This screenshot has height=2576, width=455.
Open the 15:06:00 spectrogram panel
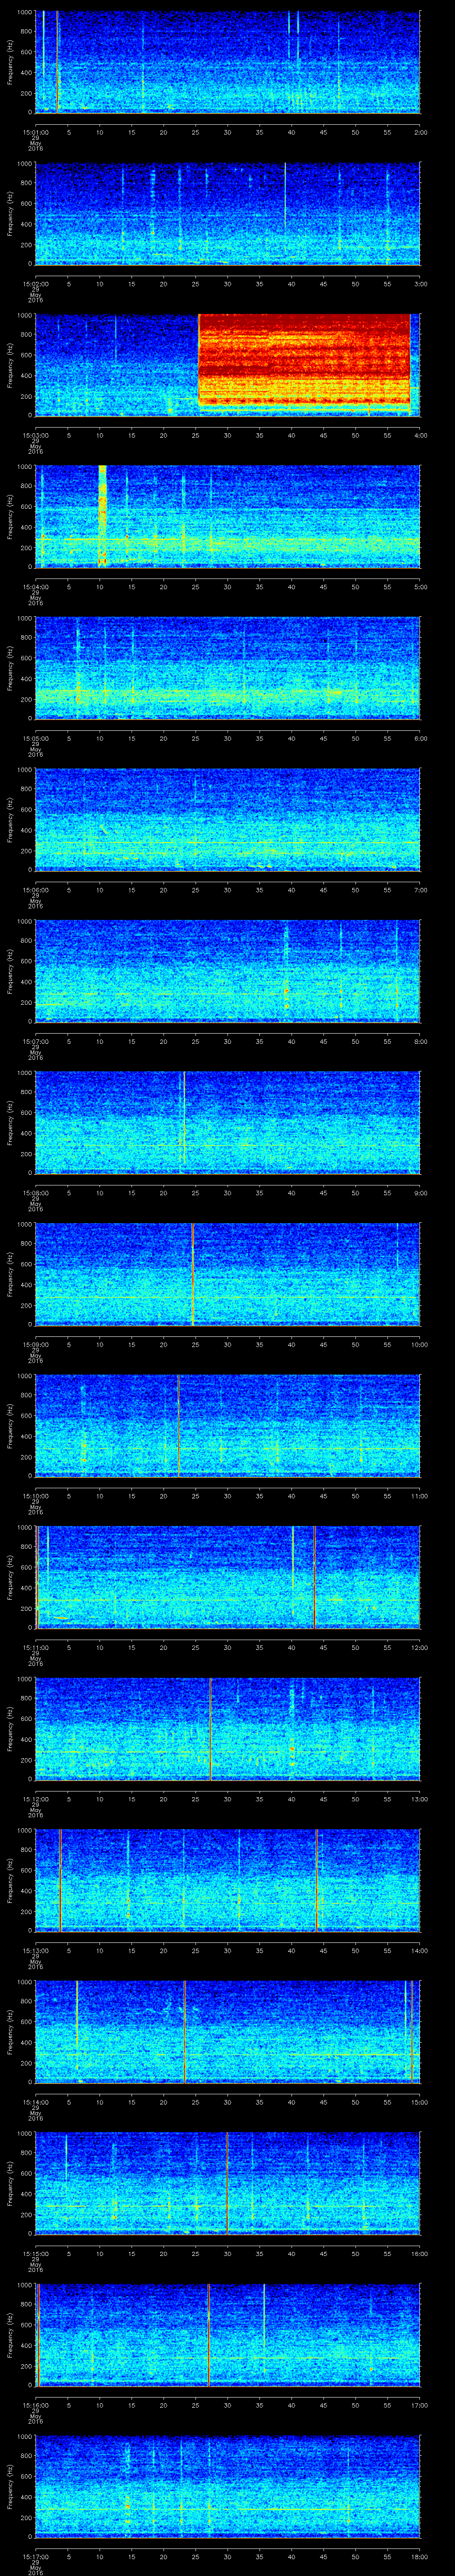(x=227, y=820)
